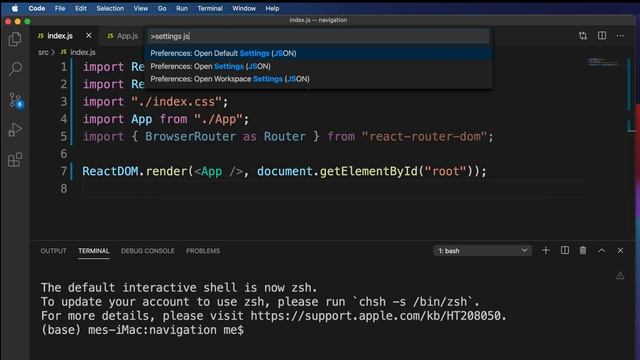Close the terminal panel
Viewport: 640px width, 360px height.
coord(620,251)
